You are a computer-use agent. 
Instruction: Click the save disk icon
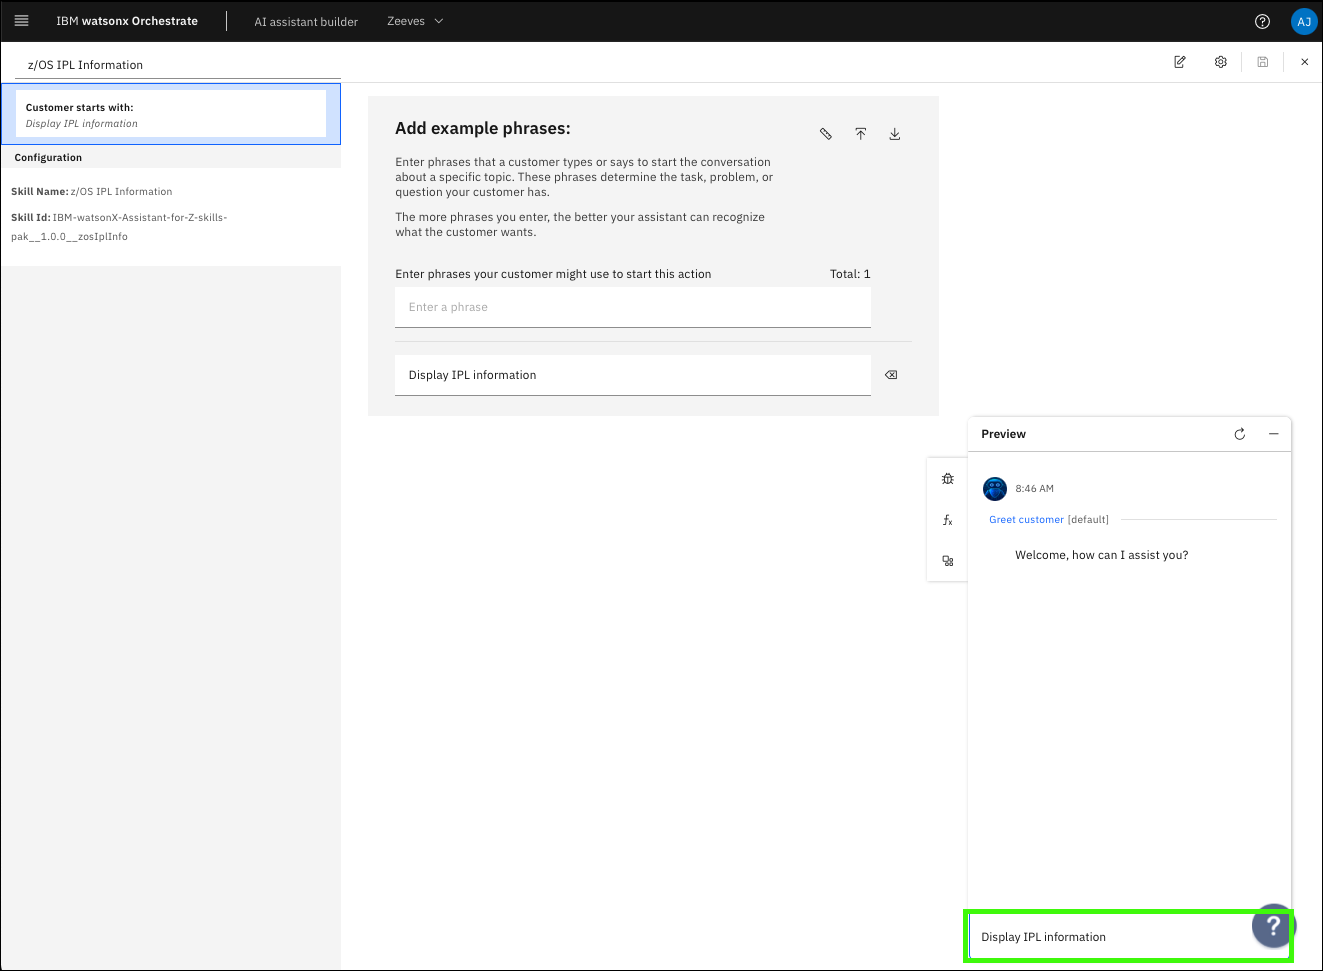tap(1263, 62)
